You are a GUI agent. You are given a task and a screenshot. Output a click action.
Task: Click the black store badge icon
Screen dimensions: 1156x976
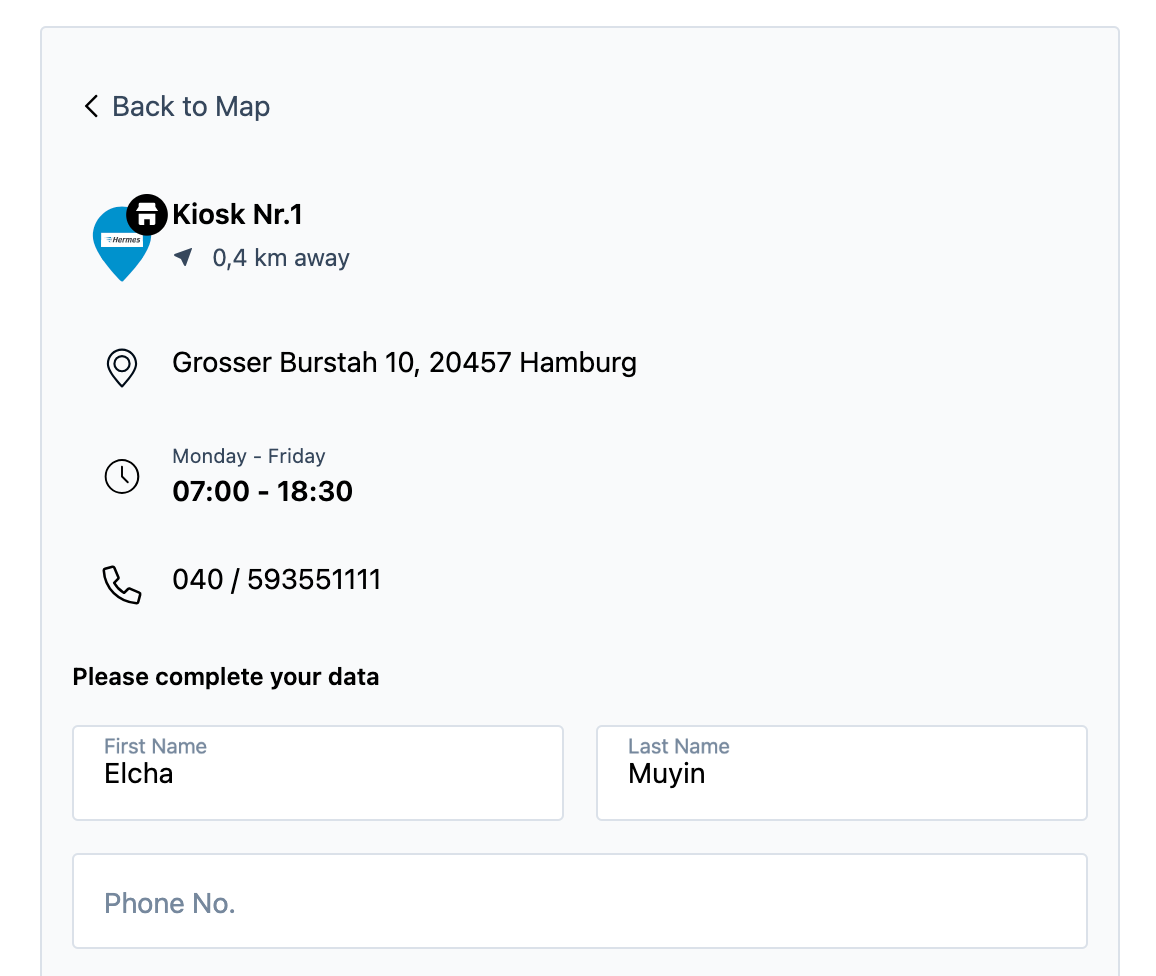tap(147, 214)
